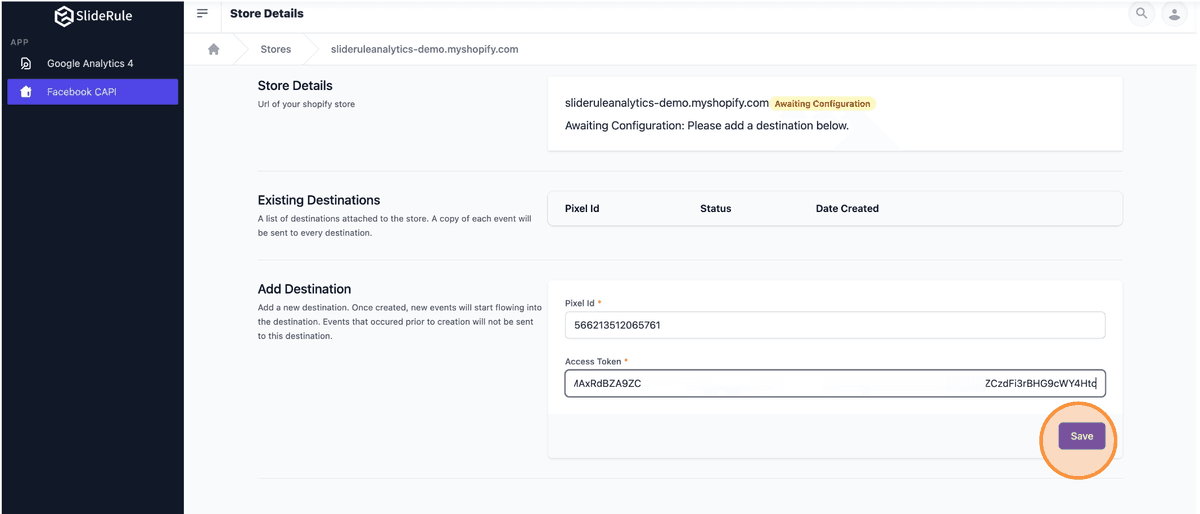The height and width of the screenshot is (514, 1200).
Task: Click the Awaiting Configuration badge
Action: (x=822, y=104)
